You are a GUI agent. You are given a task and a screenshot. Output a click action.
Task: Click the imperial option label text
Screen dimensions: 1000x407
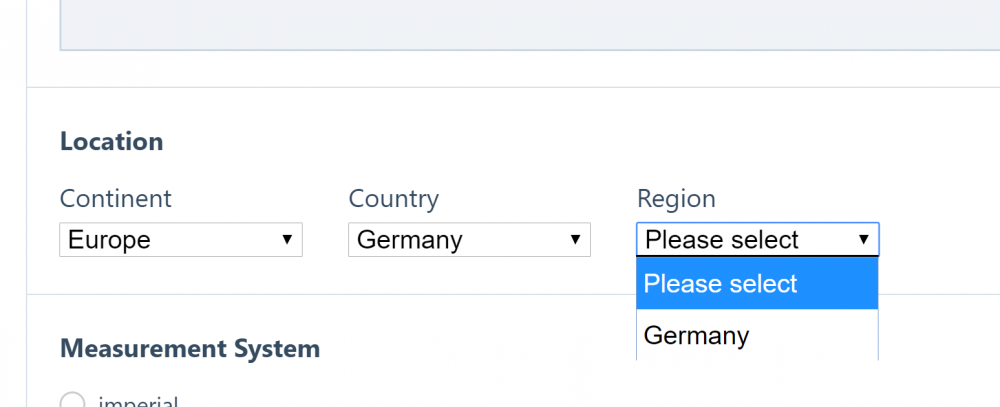click(x=138, y=403)
